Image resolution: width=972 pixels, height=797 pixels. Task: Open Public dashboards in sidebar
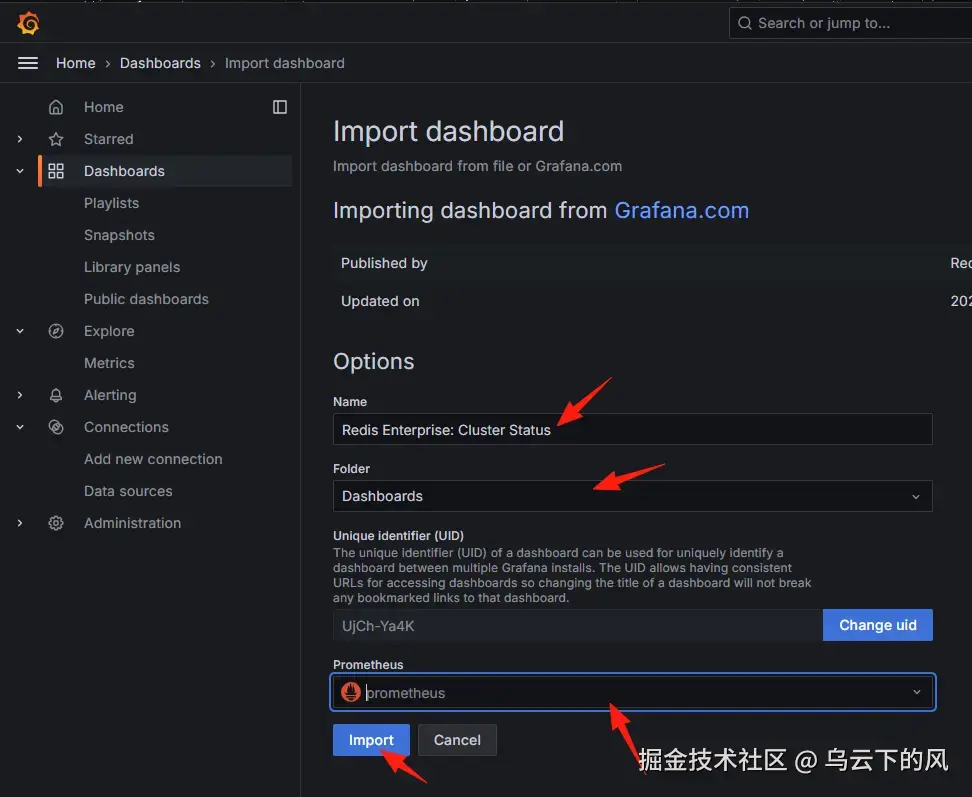[146, 299]
